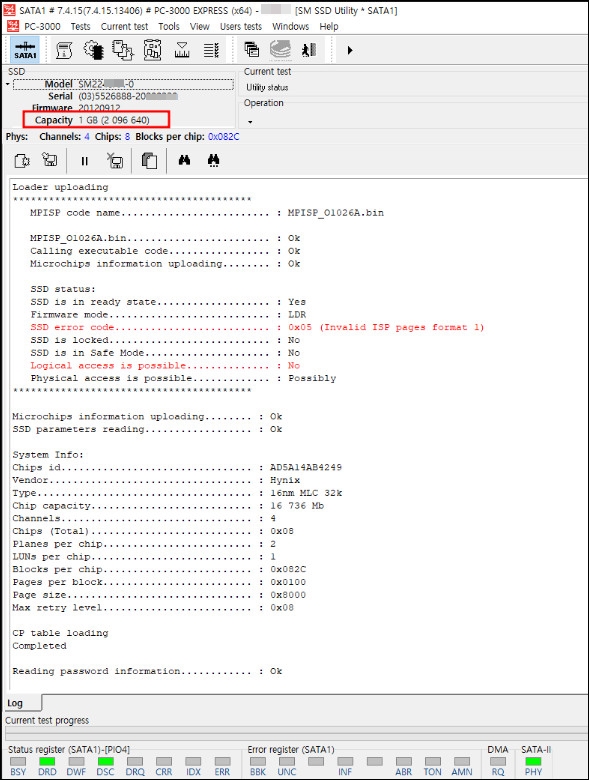Click the Channels value 4
Image resolution: width=589 pixels, height=780 pixels.
(87, 136)
